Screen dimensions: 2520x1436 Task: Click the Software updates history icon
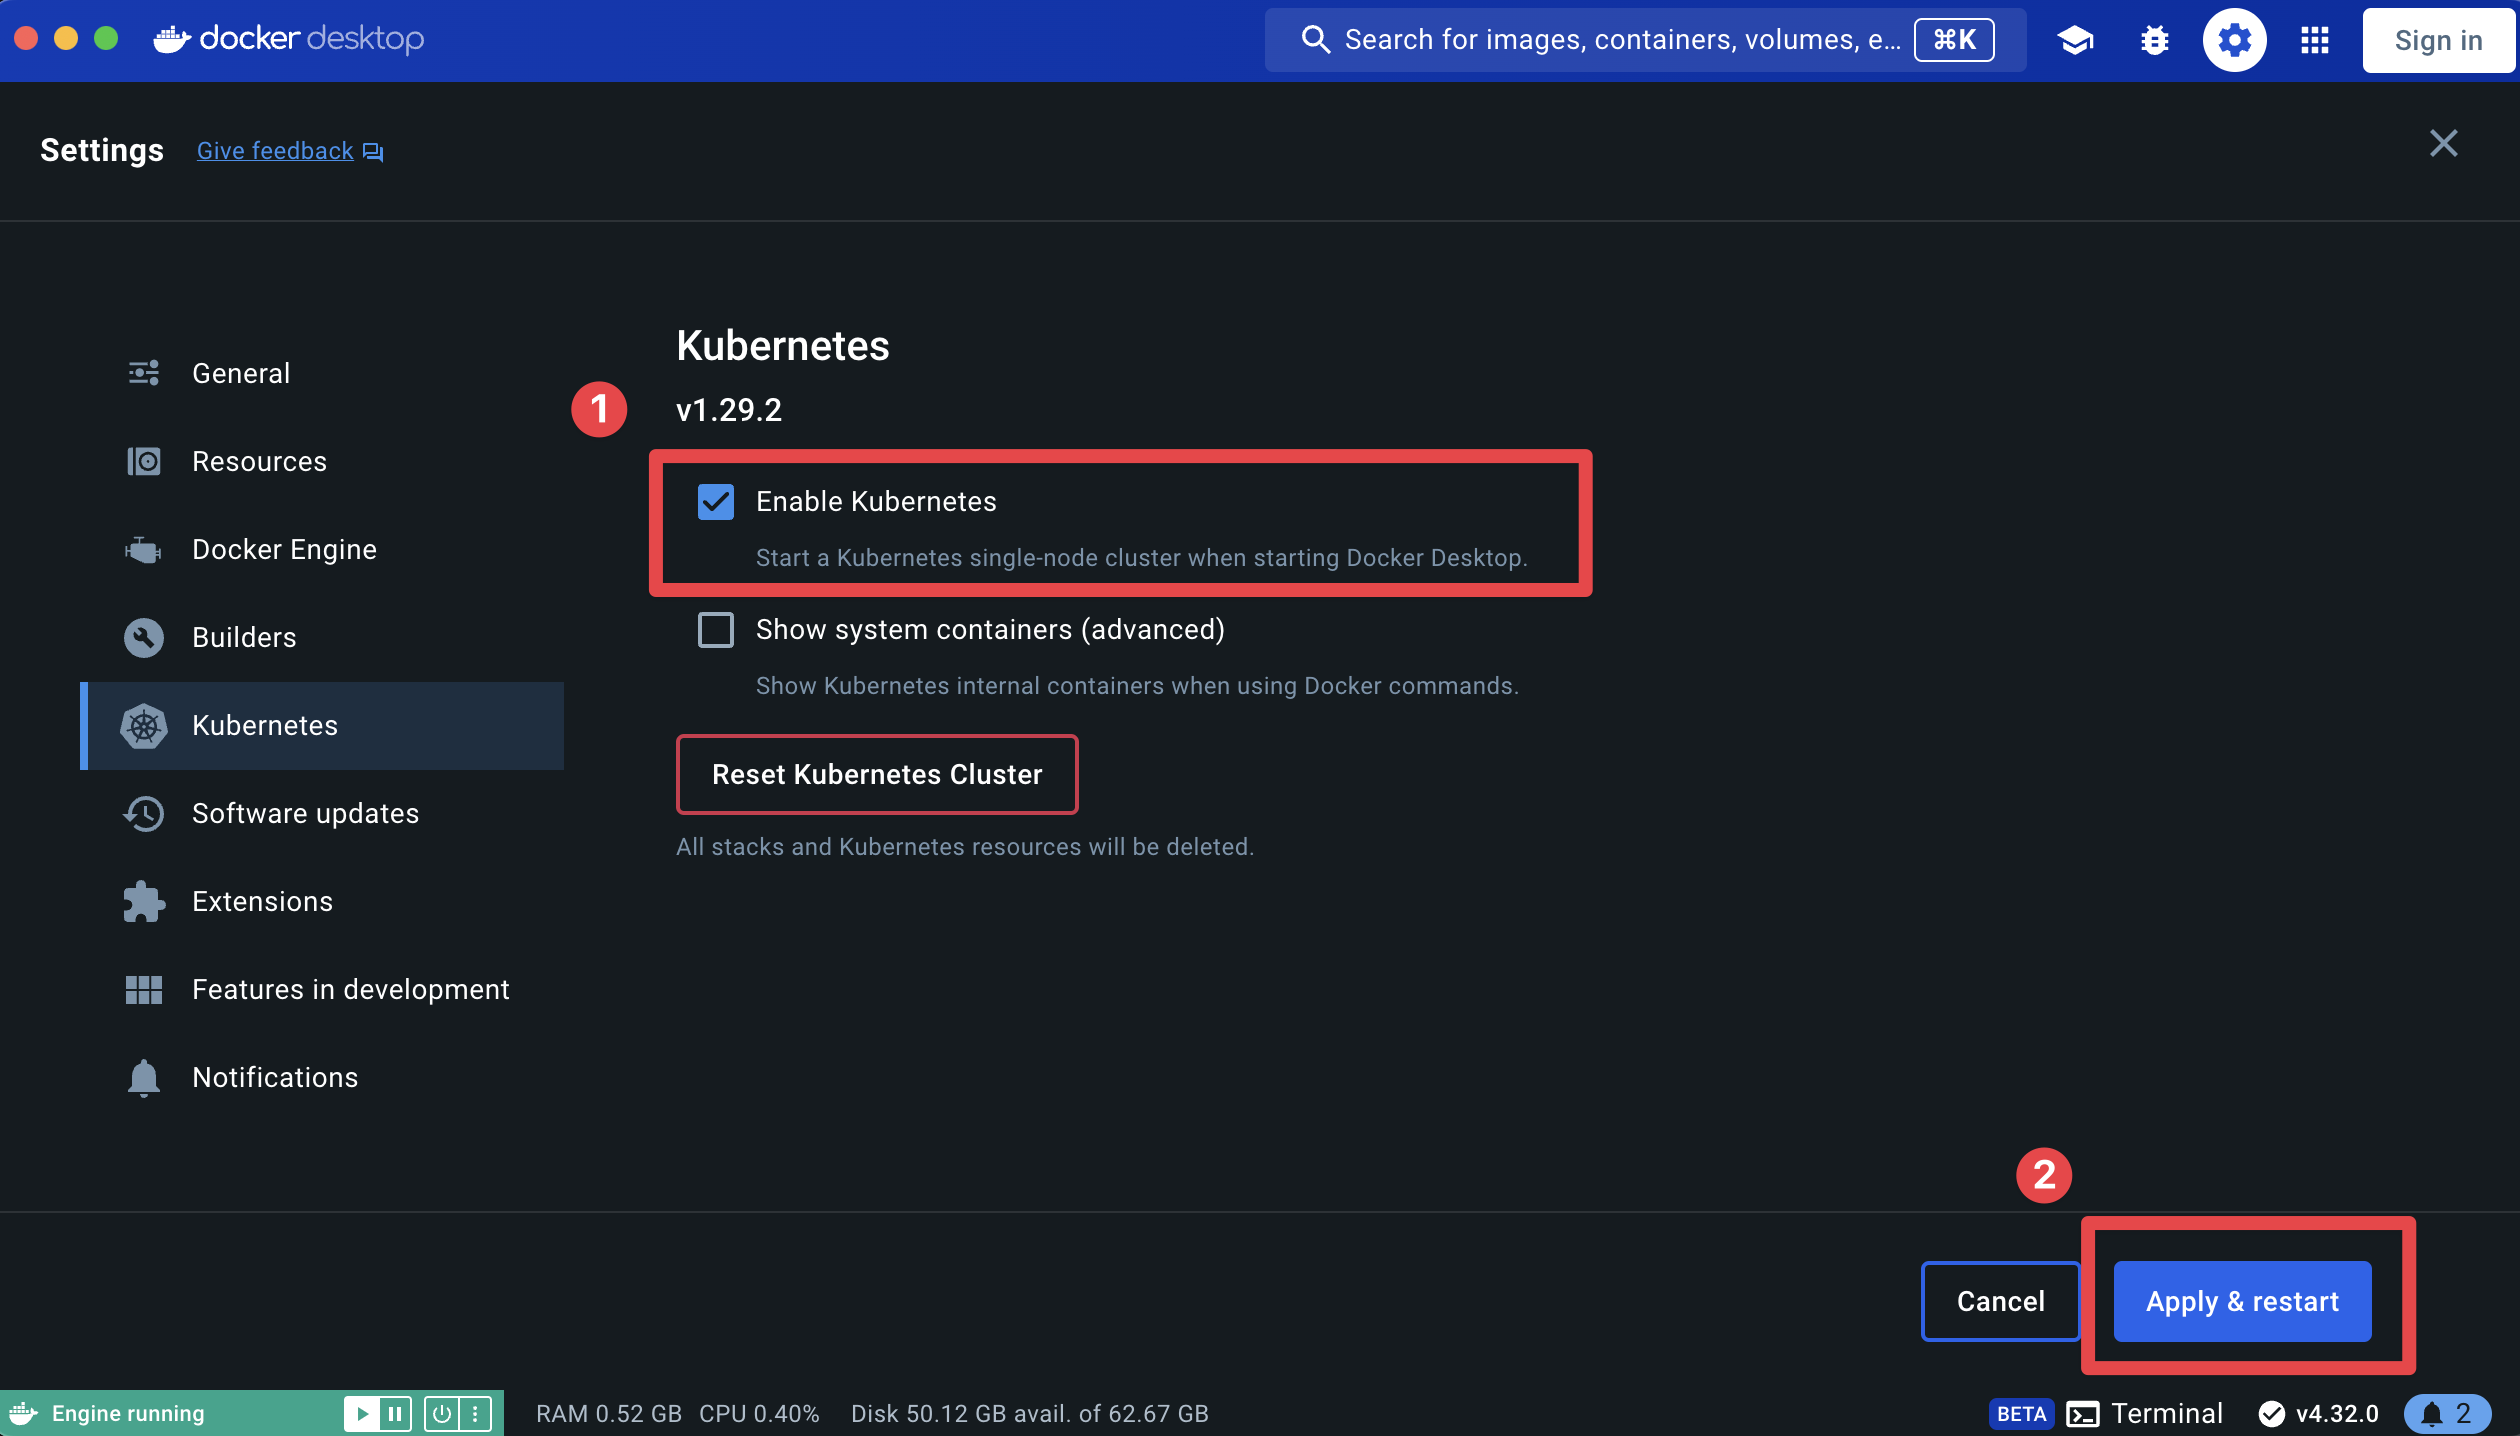point(144,813)
